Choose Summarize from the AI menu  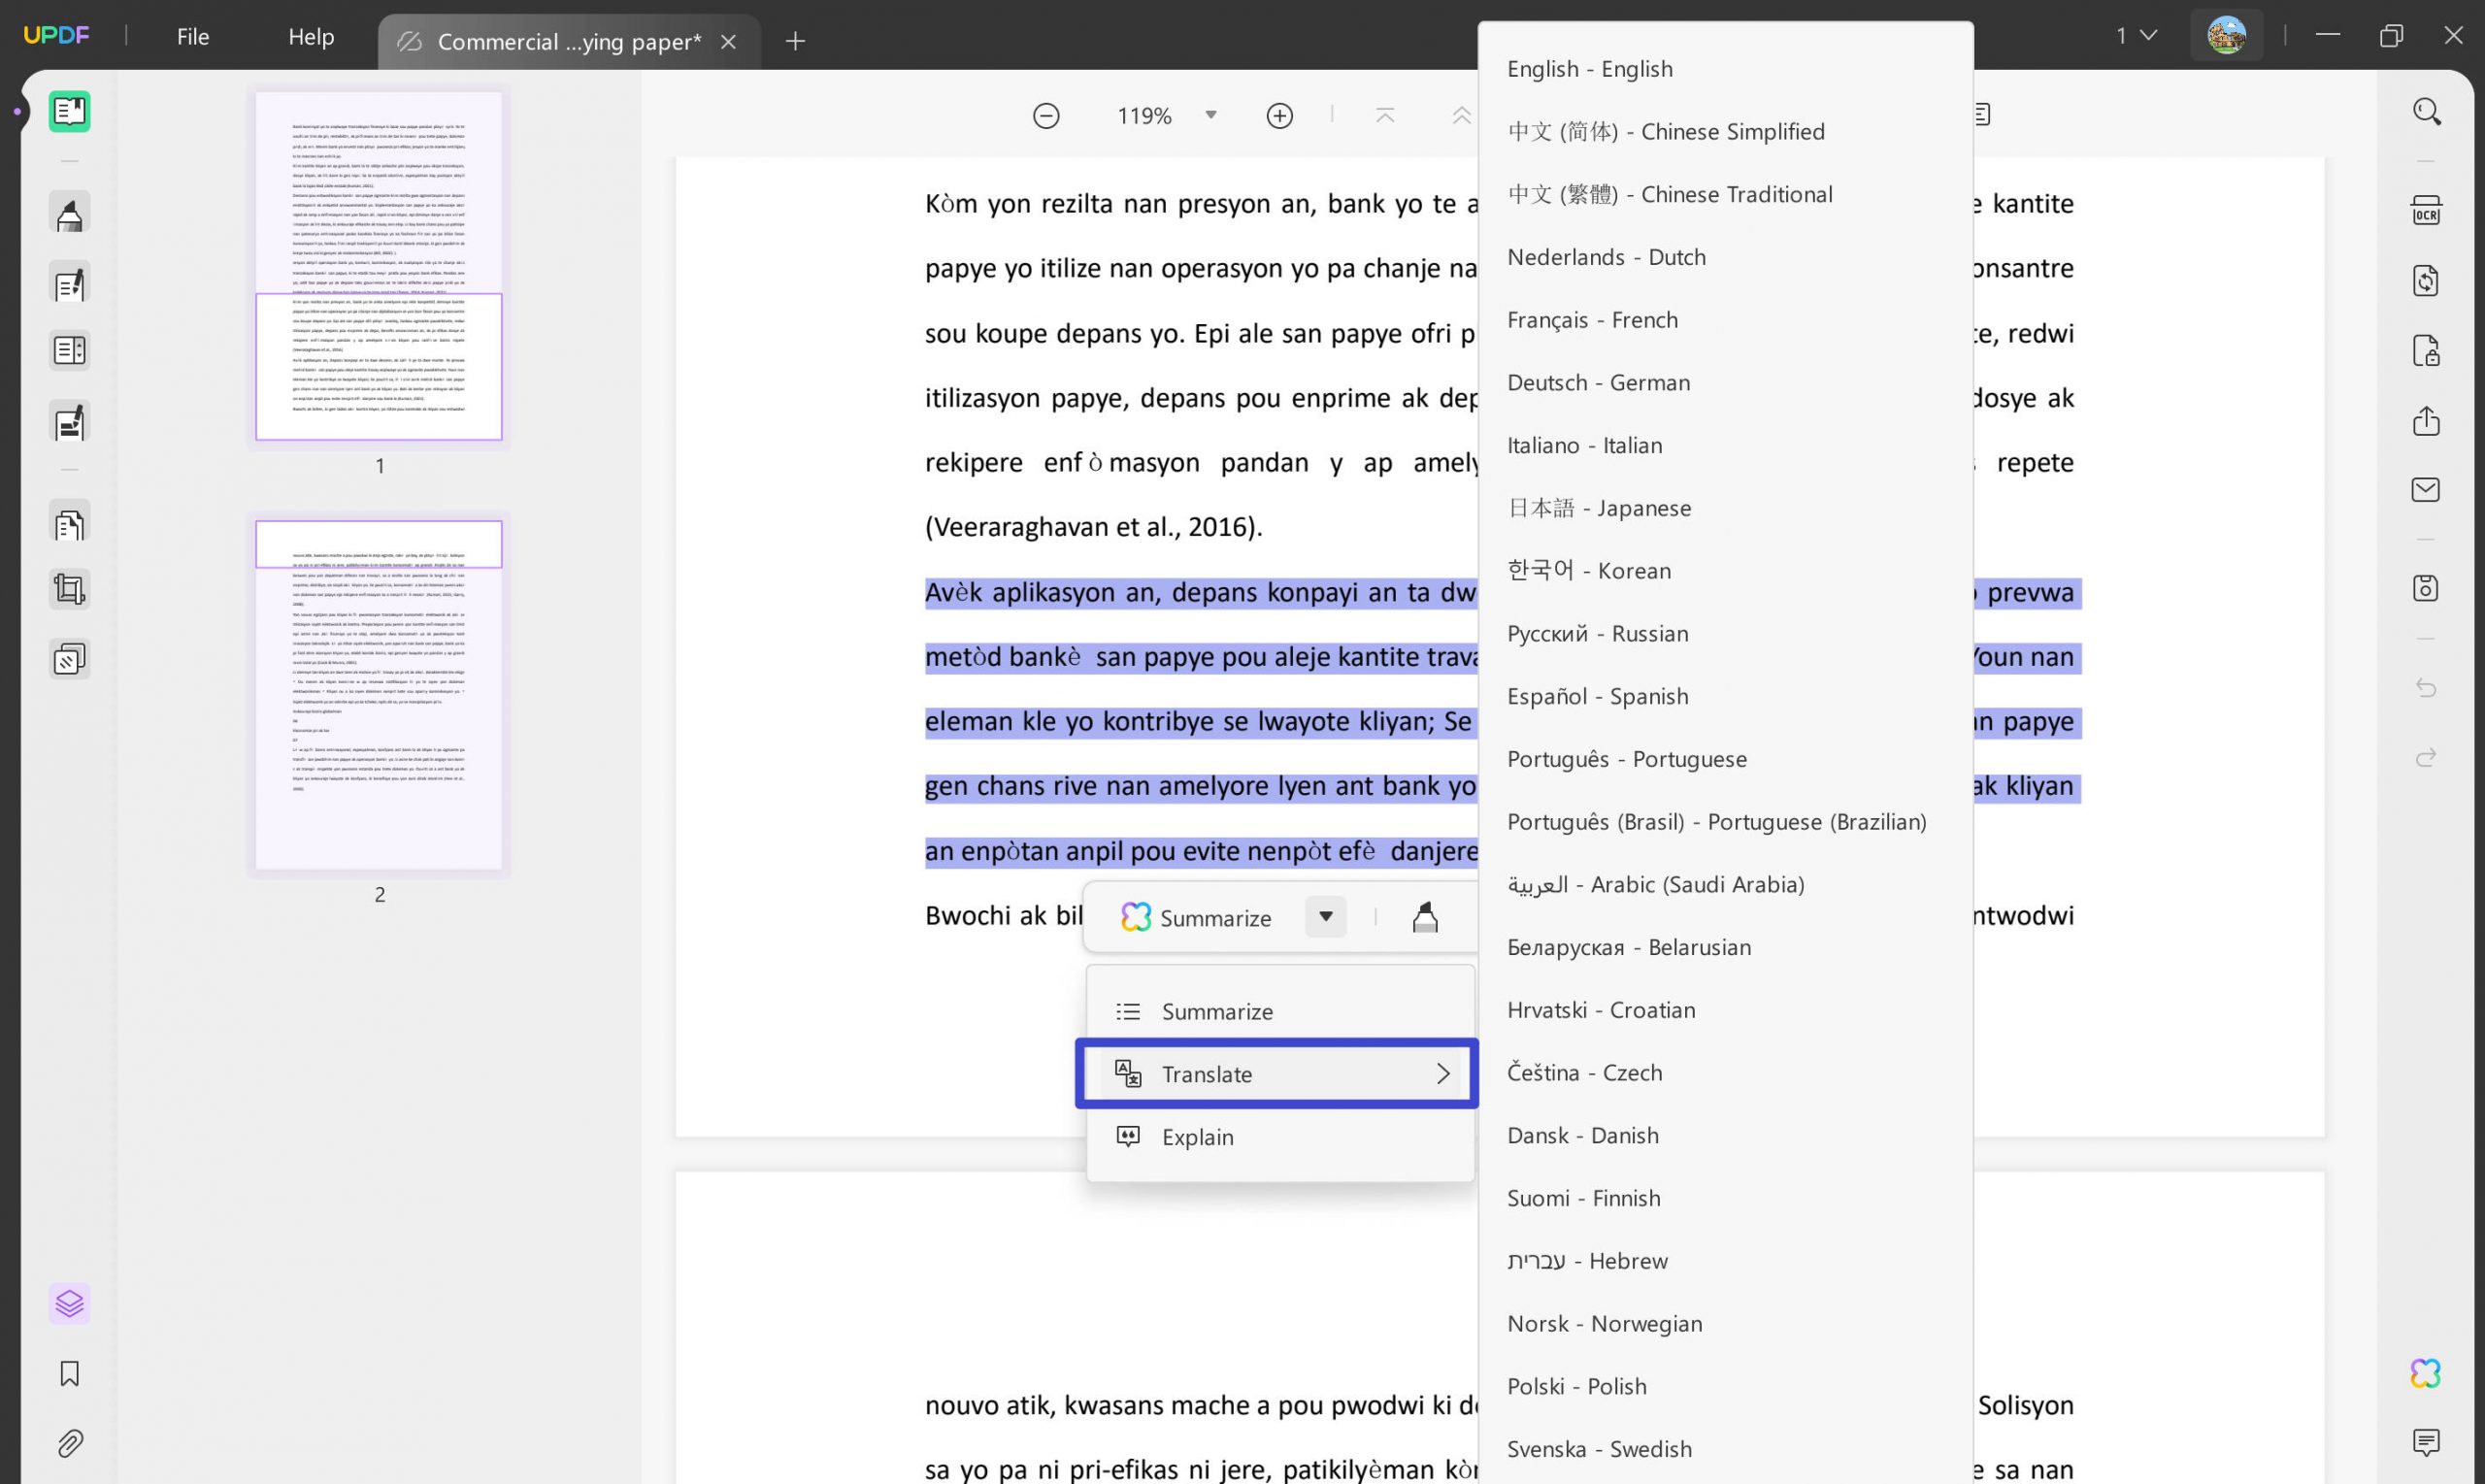1280,1011
